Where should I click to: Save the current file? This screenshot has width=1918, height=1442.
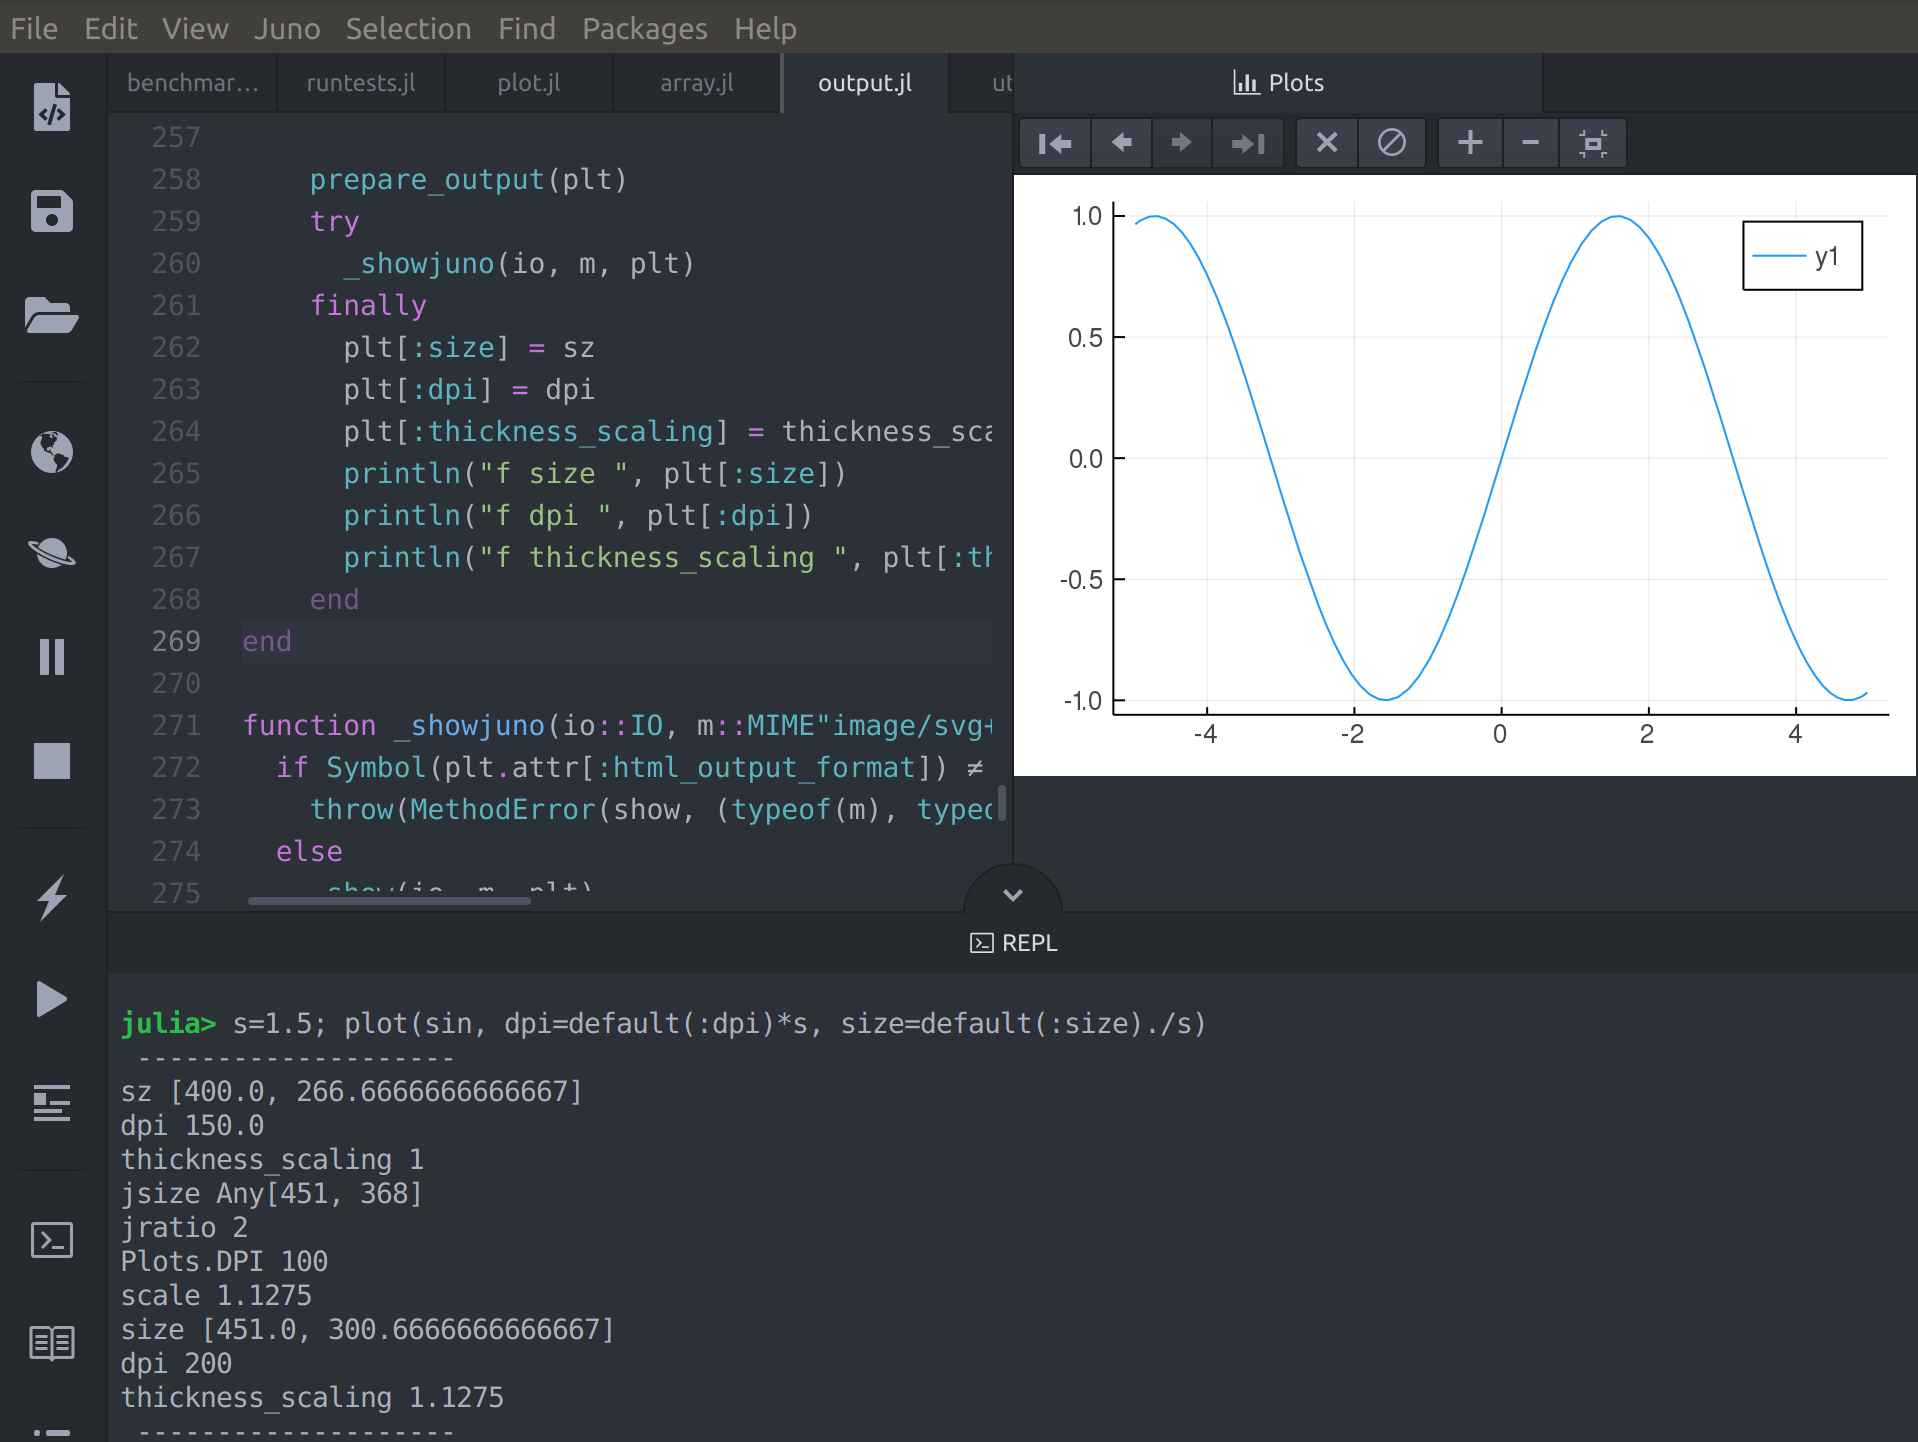click(51, 212)
